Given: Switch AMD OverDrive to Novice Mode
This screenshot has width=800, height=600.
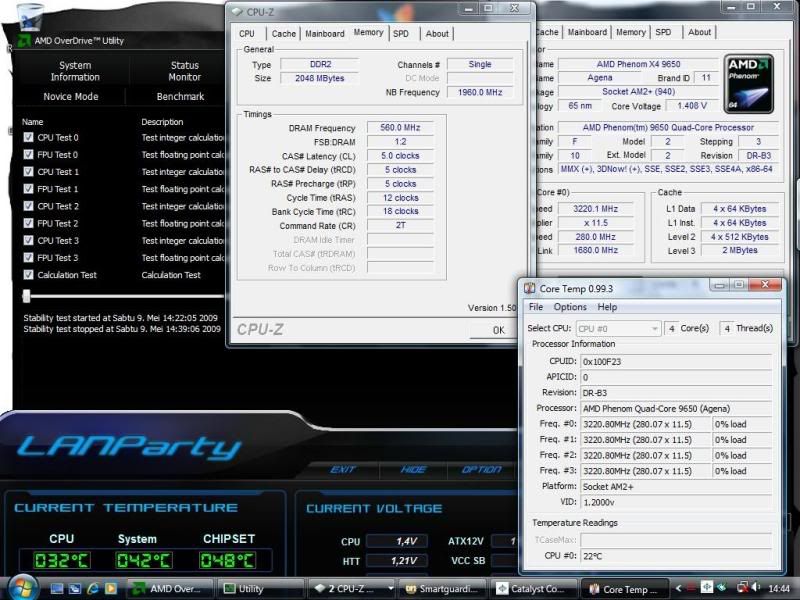Looking at the screenshot, I should (x=71, y=96).
